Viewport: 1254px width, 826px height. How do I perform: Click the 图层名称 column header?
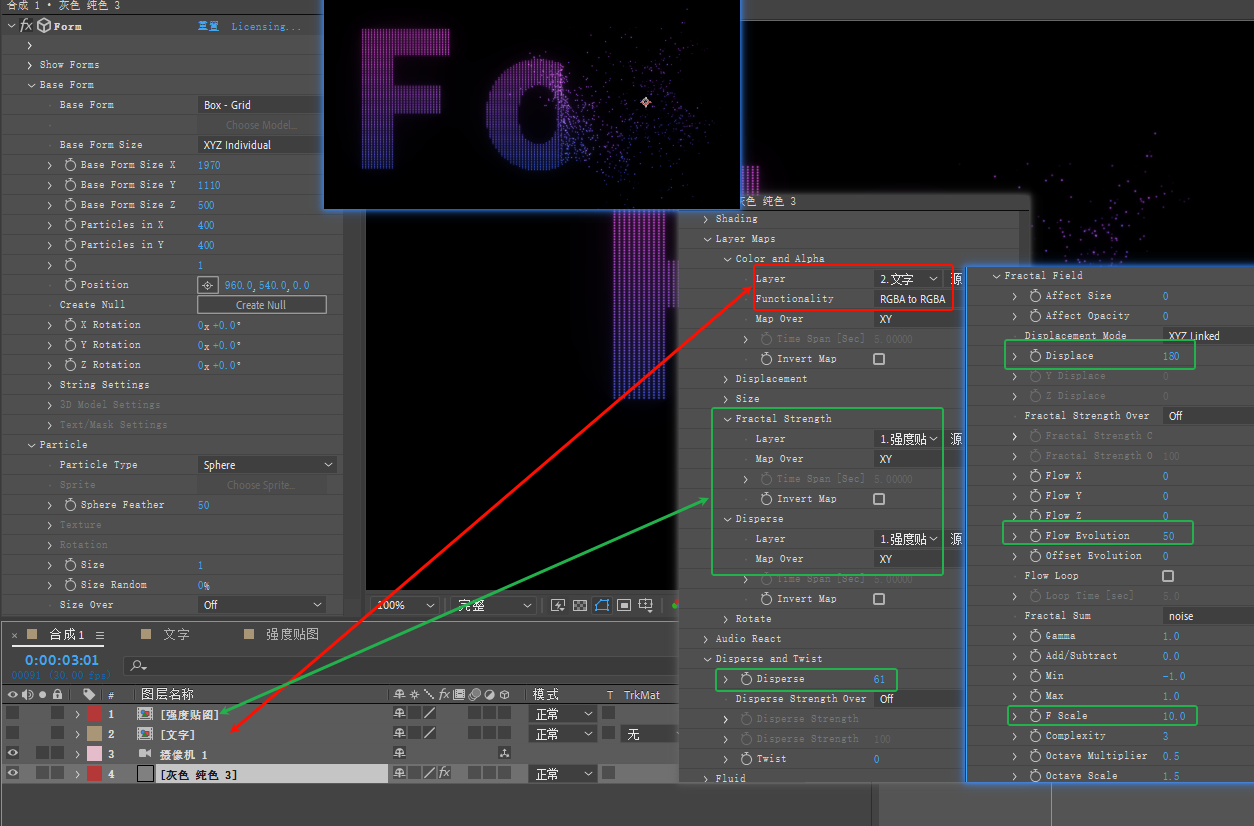coord(167,694)
